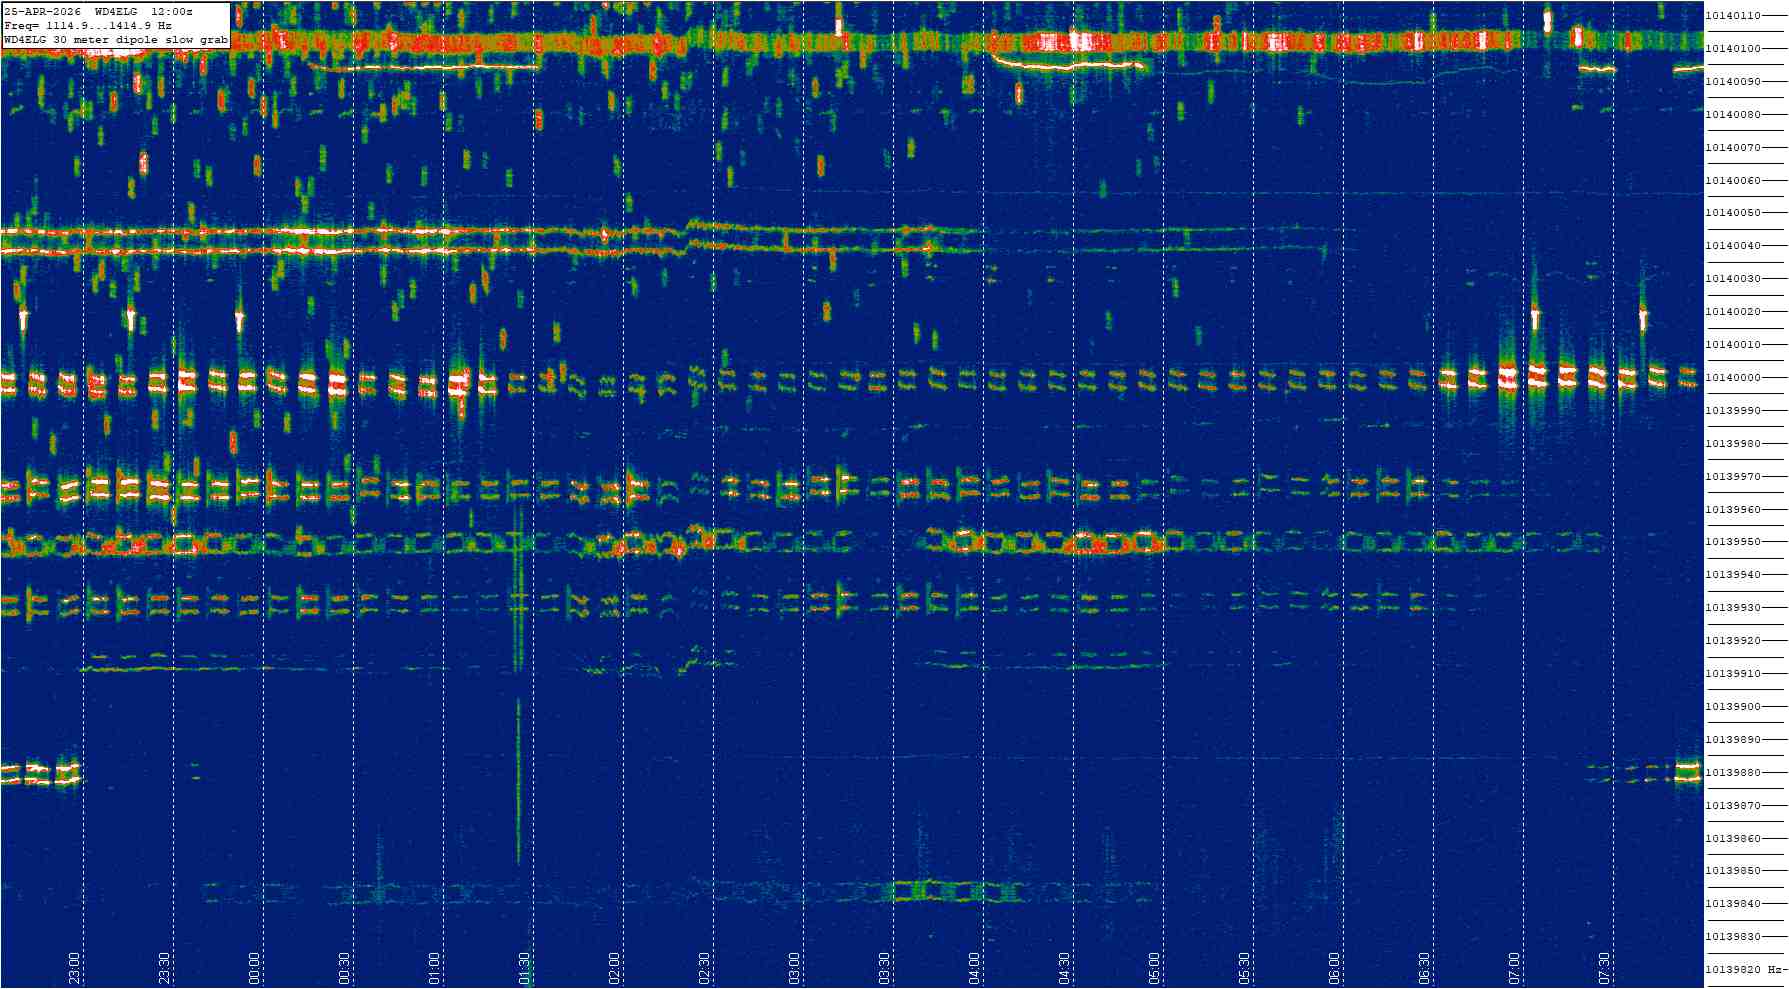Click the date and callsign header line
This screenshot has height=989, width=1789.
pyautogui.click(x=98, y=11)
